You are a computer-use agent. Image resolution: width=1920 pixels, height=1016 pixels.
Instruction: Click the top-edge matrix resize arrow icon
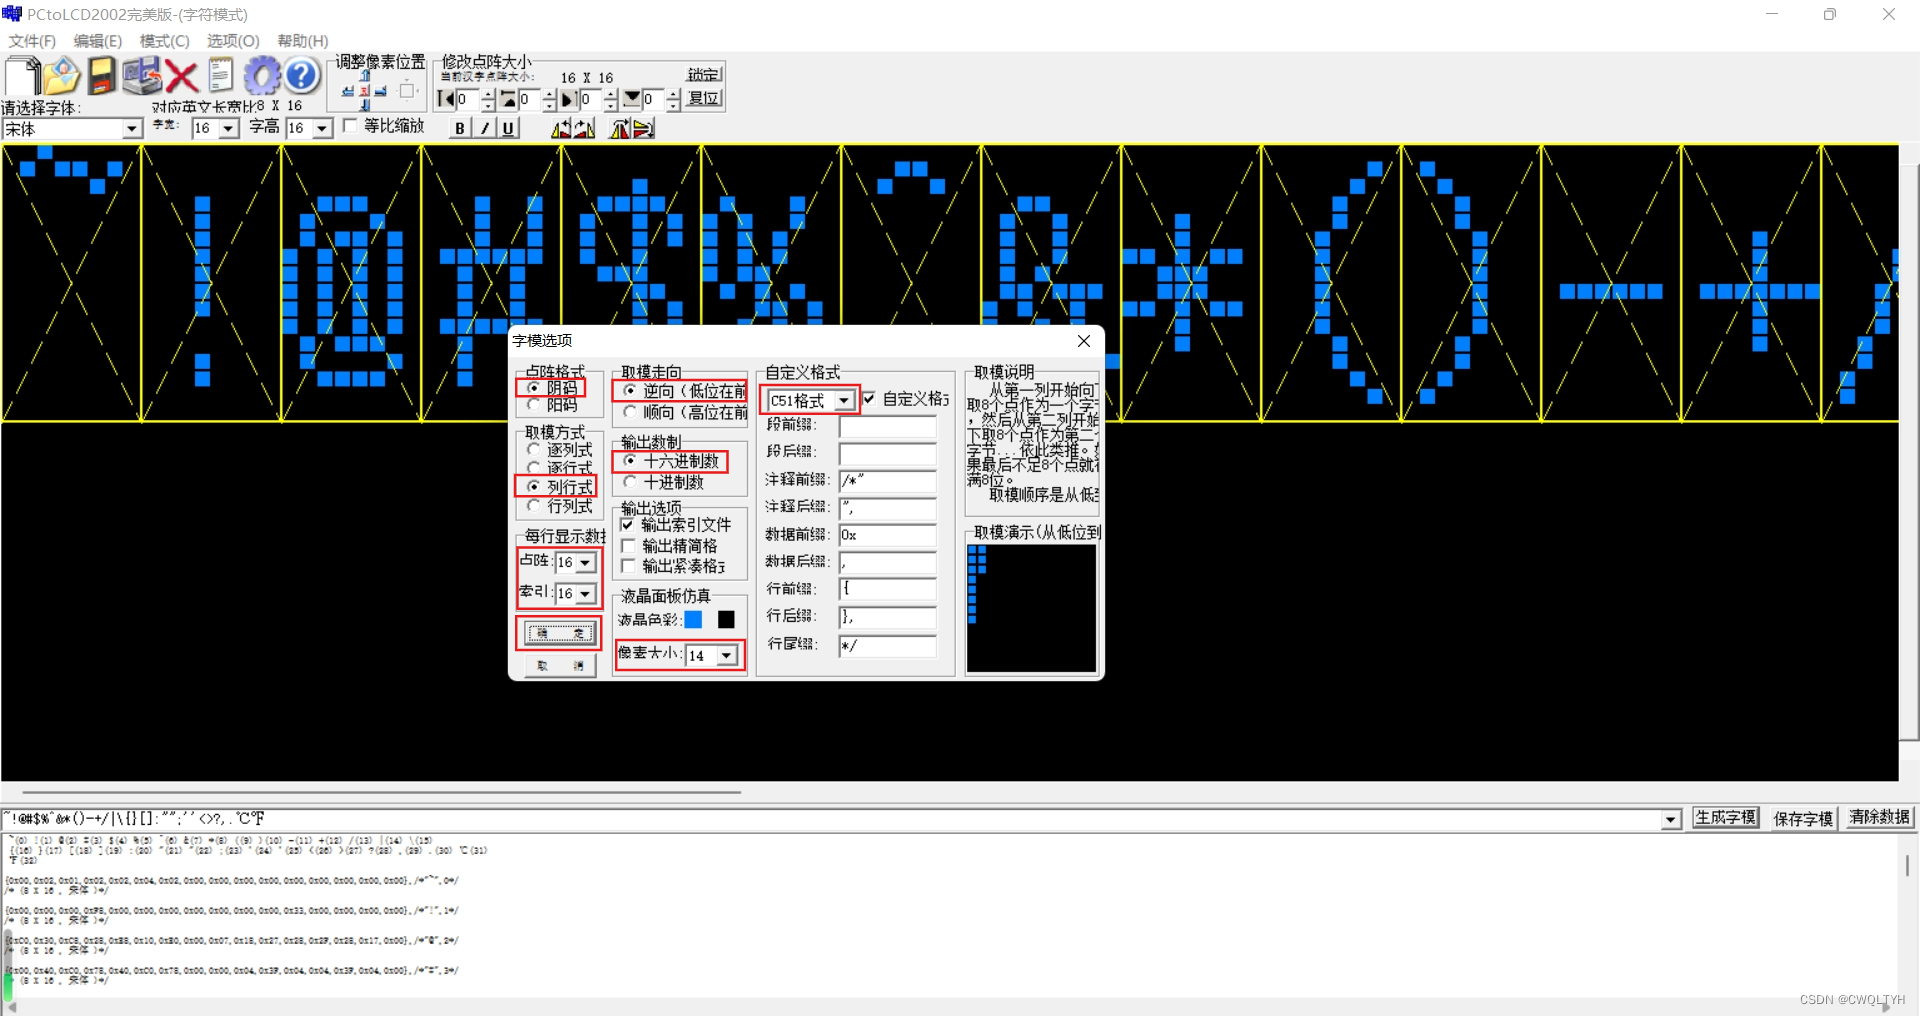coord(508,99)
